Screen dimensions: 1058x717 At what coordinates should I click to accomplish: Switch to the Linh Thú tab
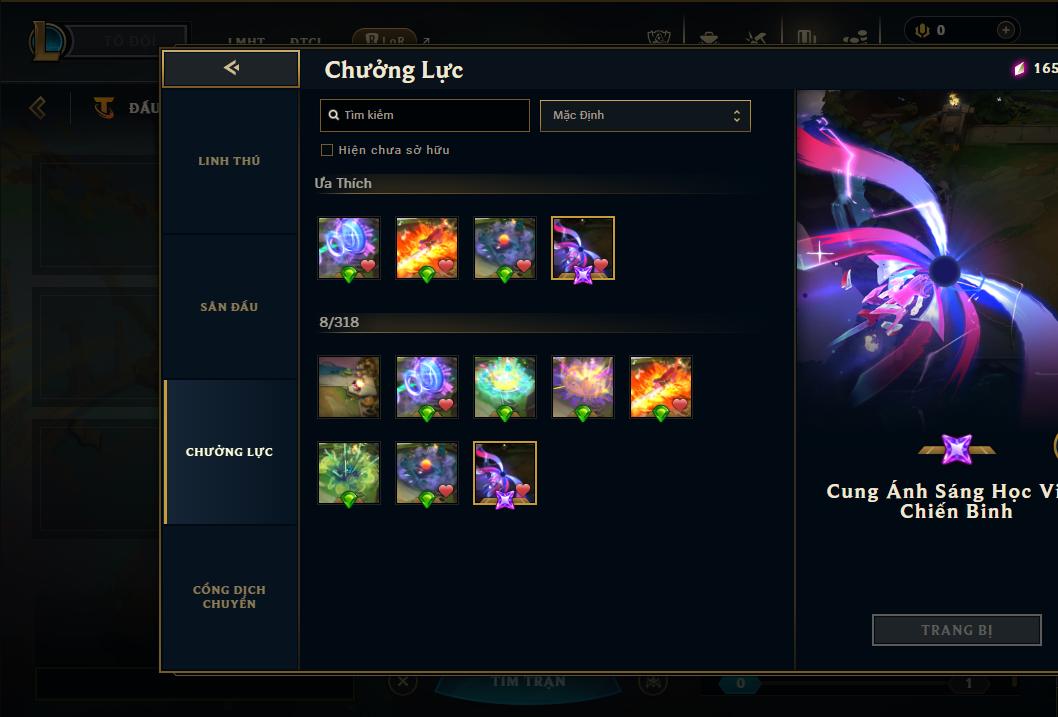[229, 161]
